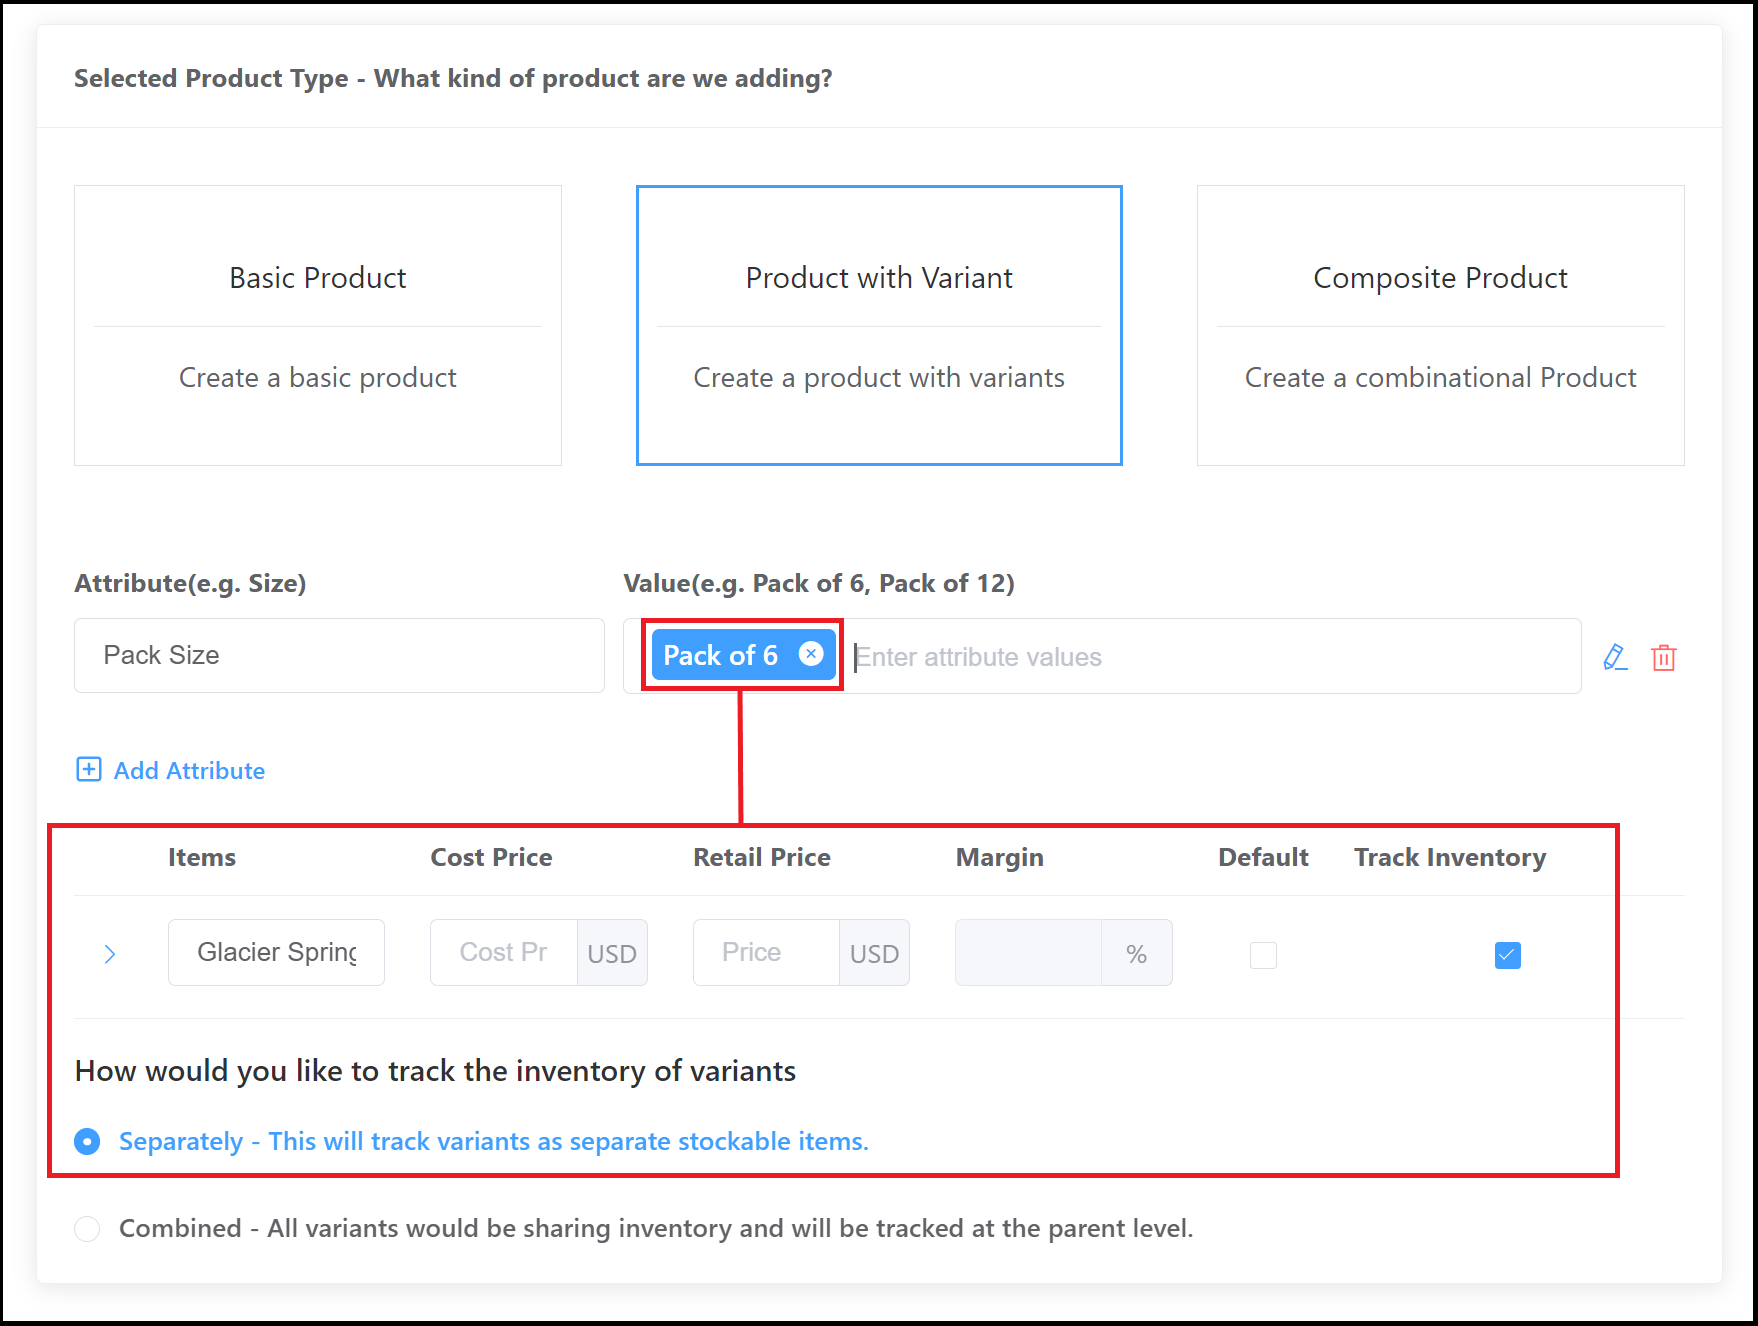
Task: Uncheck the Track Inventory checkbox
Action: [x=1507, y=955]
